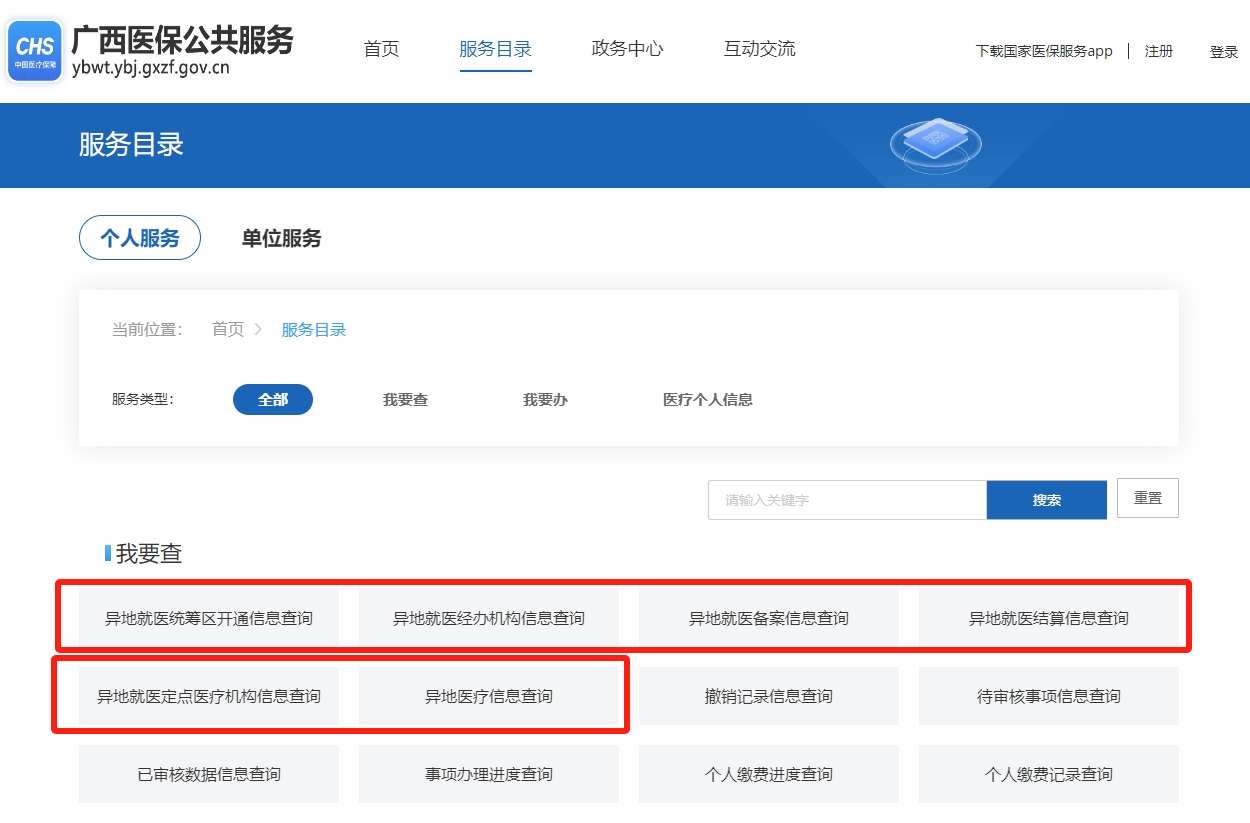Screen dimensions: 1250x823
Task: Click the keyword search input field
Action: click(x=846, y=500)
